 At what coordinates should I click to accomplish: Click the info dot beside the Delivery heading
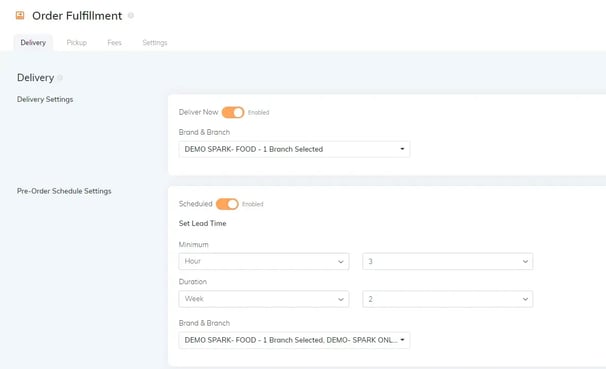click(x=60, y=78)
